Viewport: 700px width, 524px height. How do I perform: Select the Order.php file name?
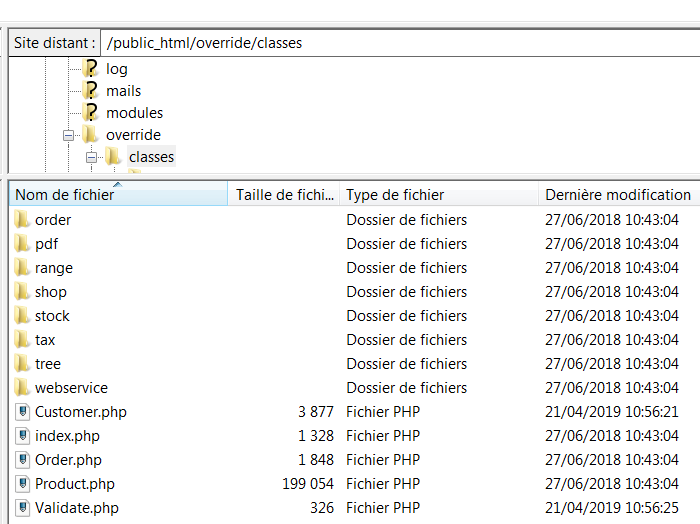coord(68,460)
